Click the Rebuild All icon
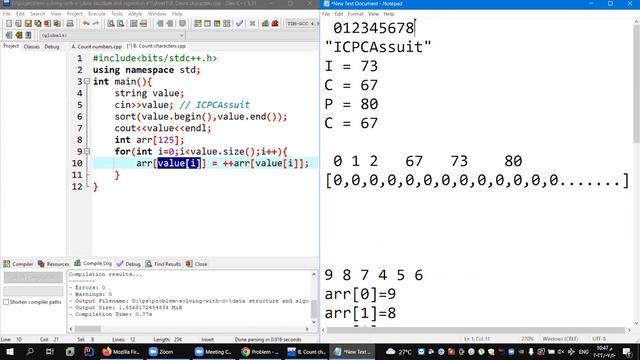 tap(227, 24)
